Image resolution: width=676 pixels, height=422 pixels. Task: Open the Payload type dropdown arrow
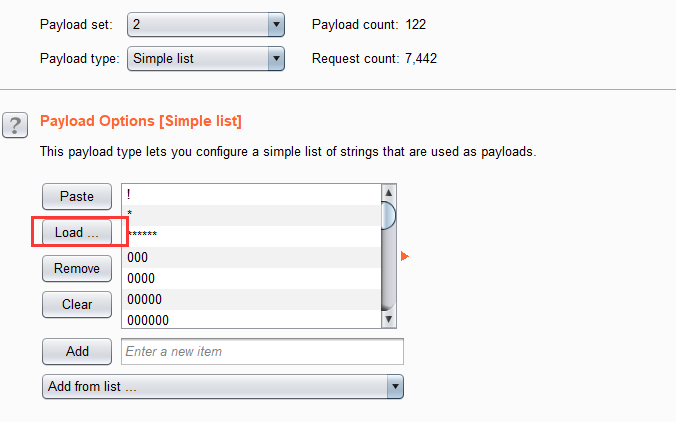(x=276, y=59)
